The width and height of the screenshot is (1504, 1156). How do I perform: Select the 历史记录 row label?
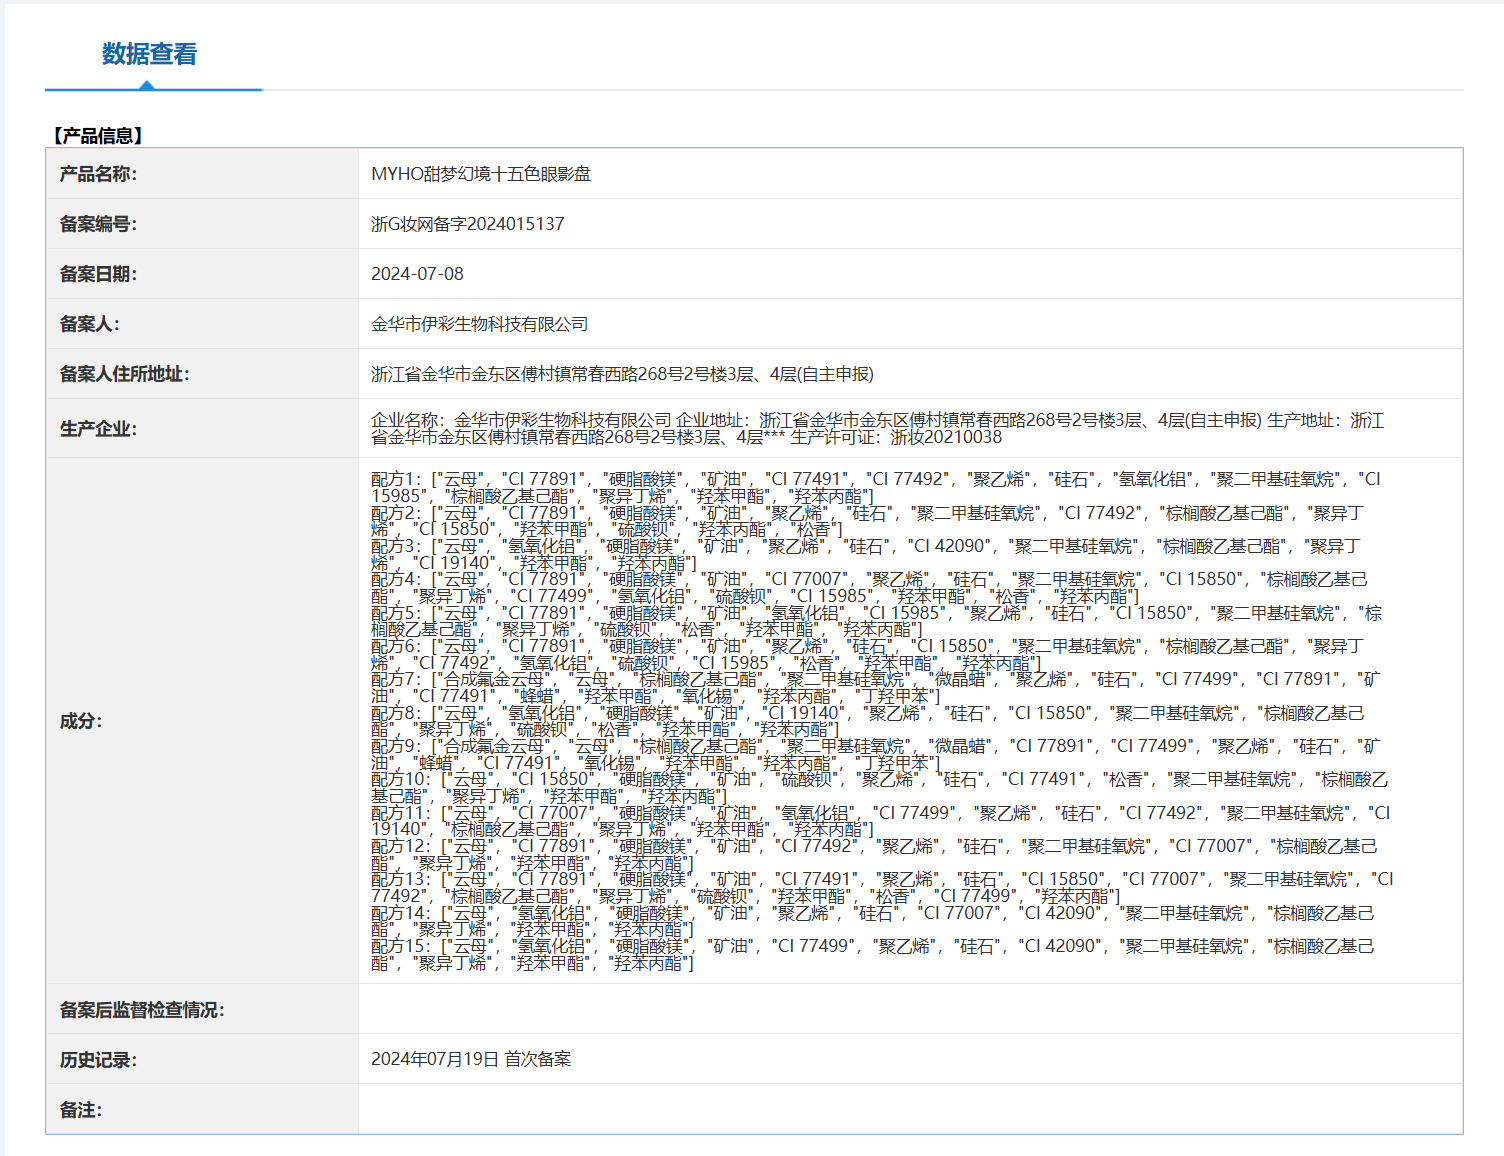98,1060
